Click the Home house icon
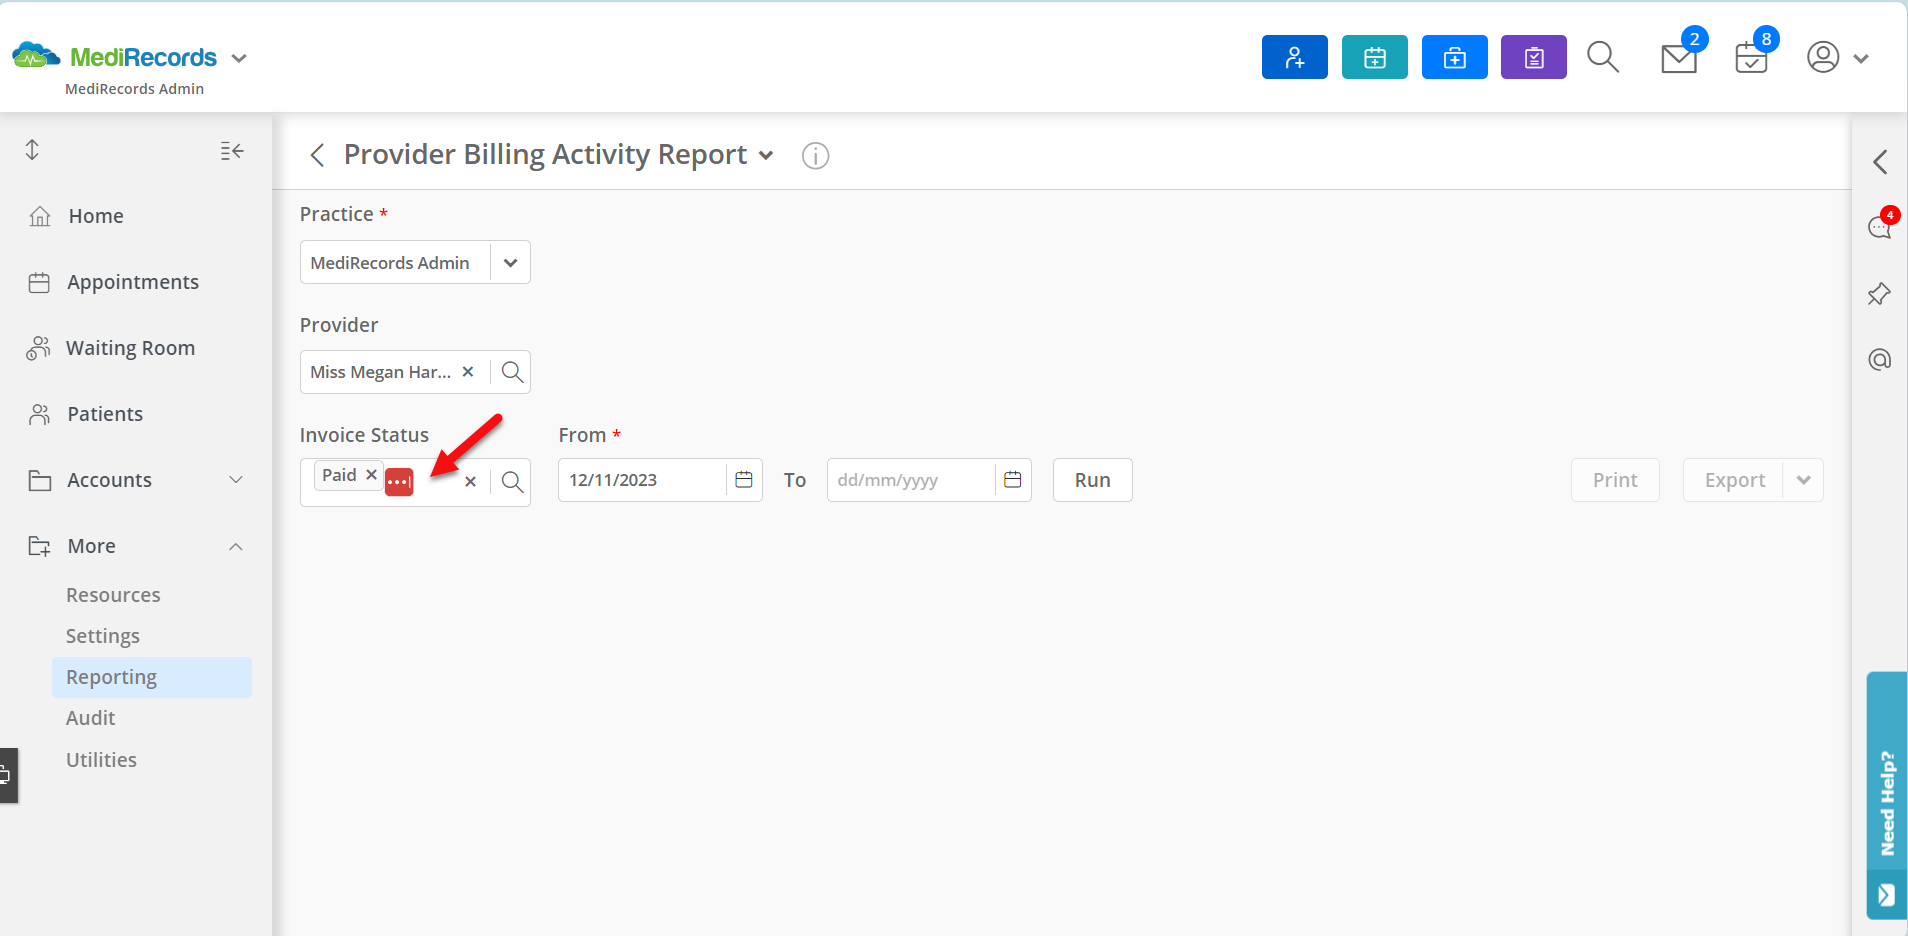This screenshot has width=1908, height=936. [x=40, y=216]
